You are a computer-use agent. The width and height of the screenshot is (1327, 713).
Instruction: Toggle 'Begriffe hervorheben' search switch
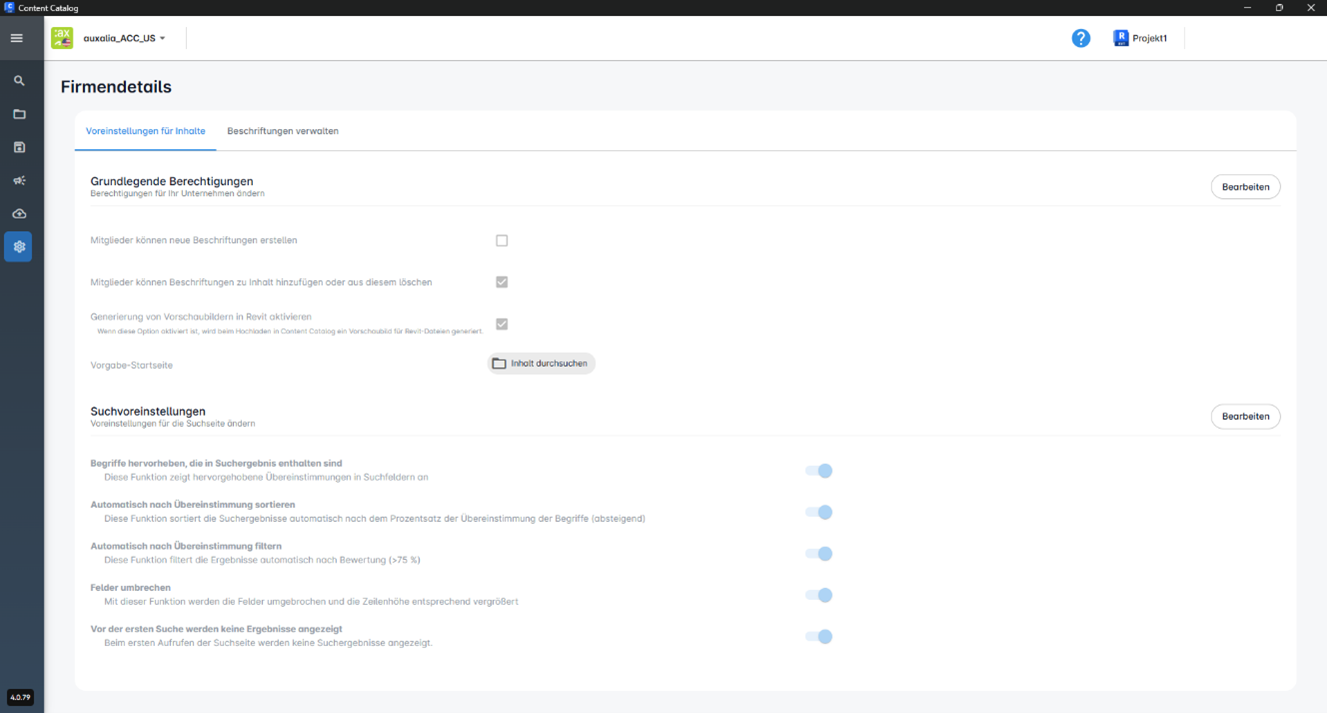click(819, 471)
